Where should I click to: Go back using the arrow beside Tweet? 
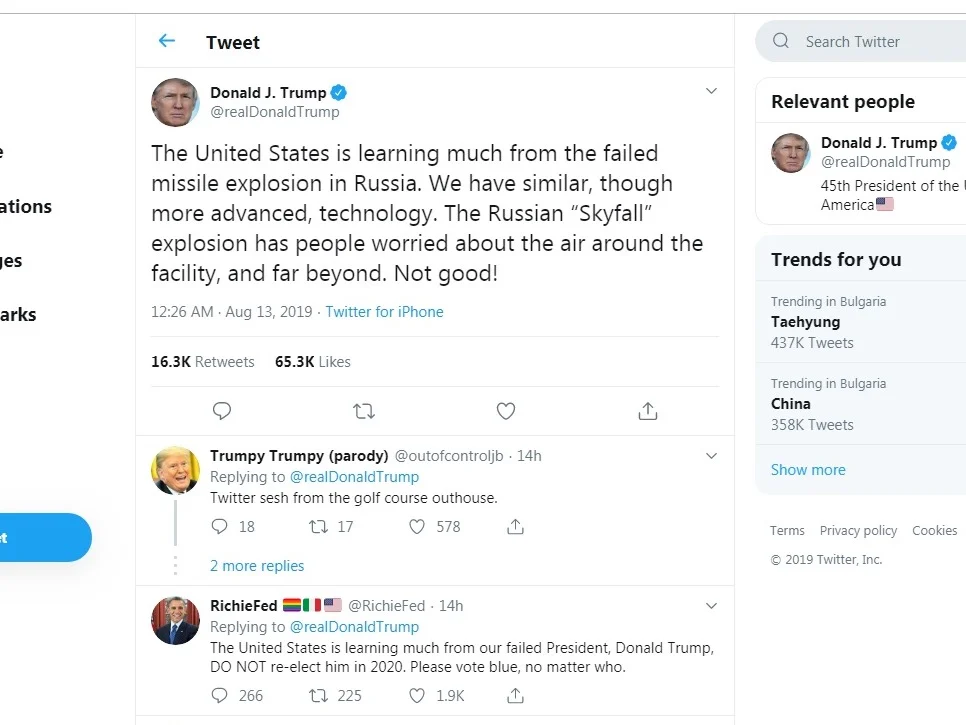[167, 41]
